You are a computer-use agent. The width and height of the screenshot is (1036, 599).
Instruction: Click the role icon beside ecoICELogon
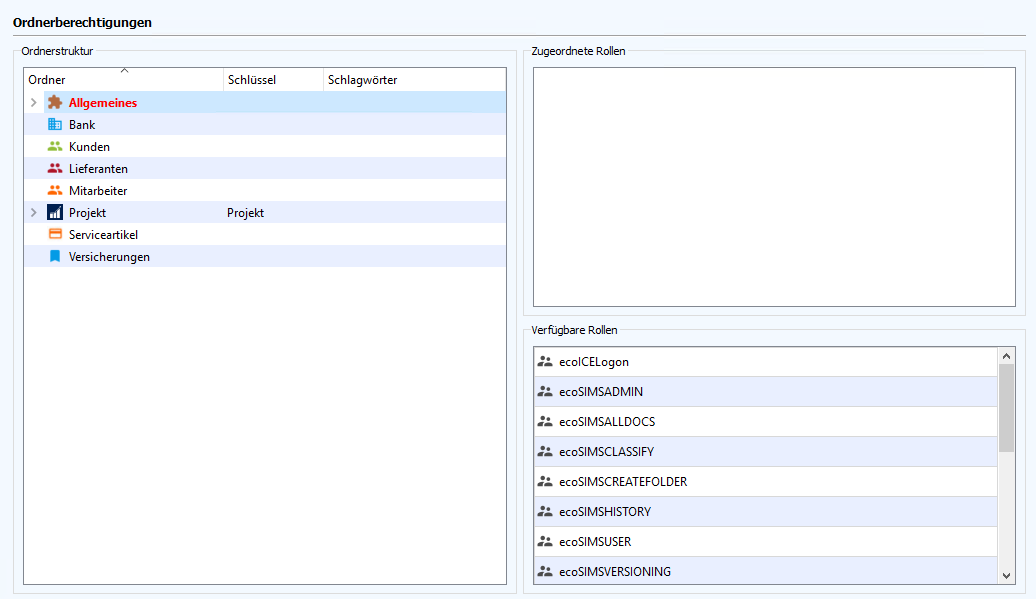[x=545, y=361]
